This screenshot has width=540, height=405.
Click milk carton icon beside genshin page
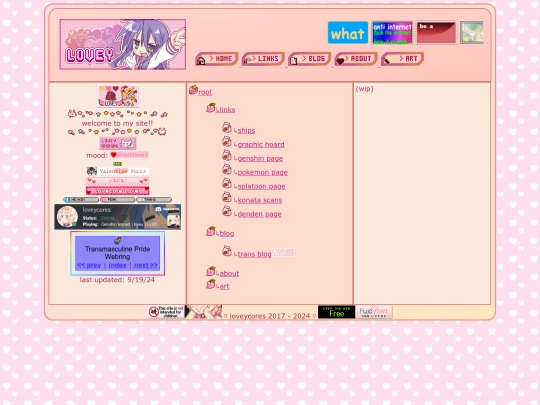227,155
